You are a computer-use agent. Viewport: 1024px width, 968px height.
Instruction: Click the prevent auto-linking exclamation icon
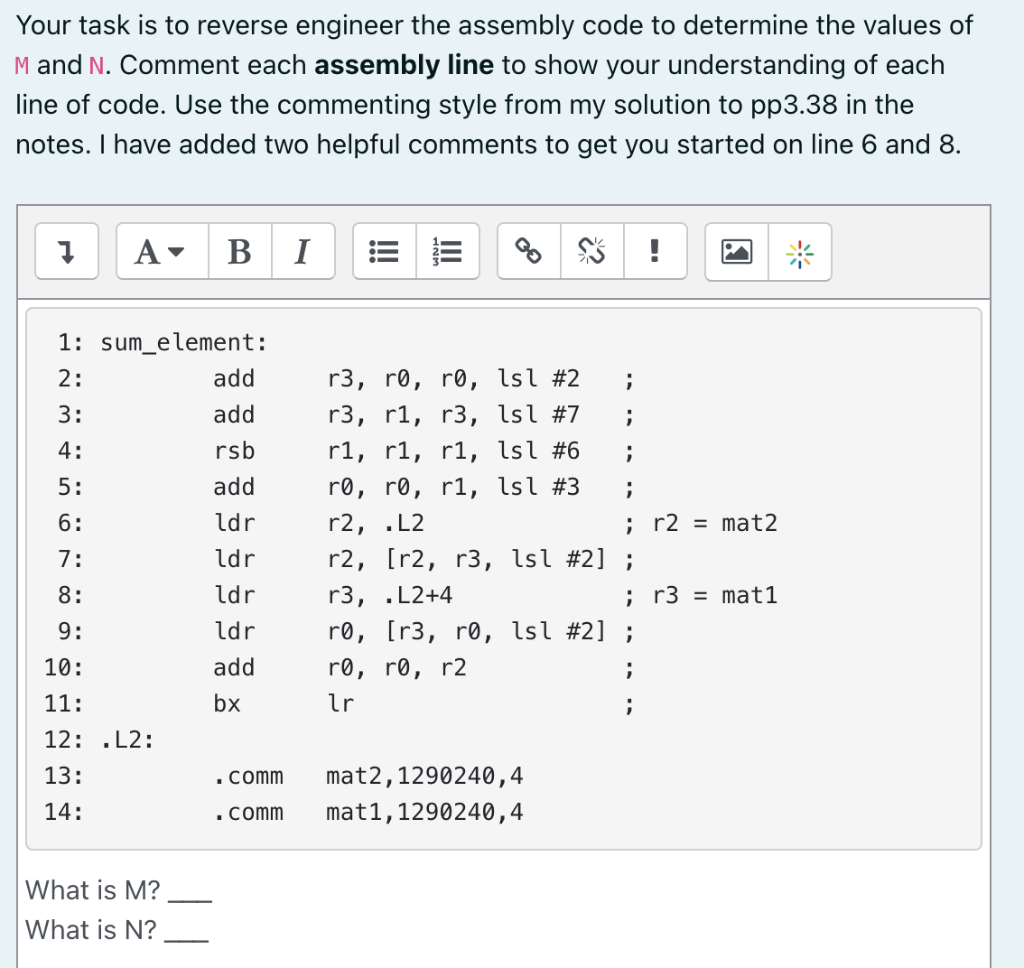pos(655,251)
